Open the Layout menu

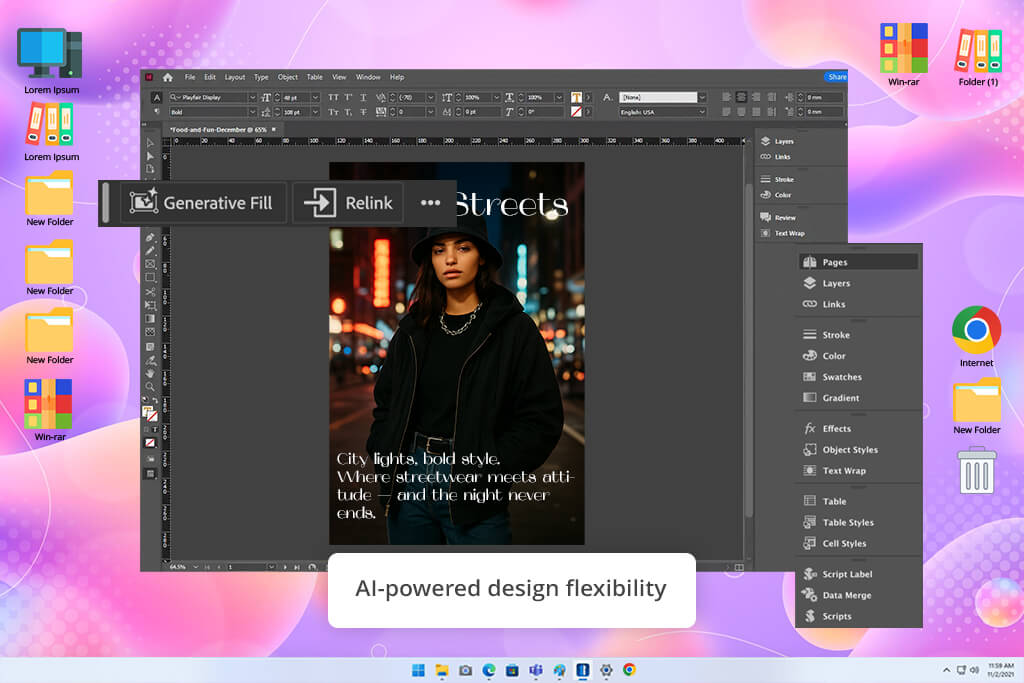coord(234,77)
